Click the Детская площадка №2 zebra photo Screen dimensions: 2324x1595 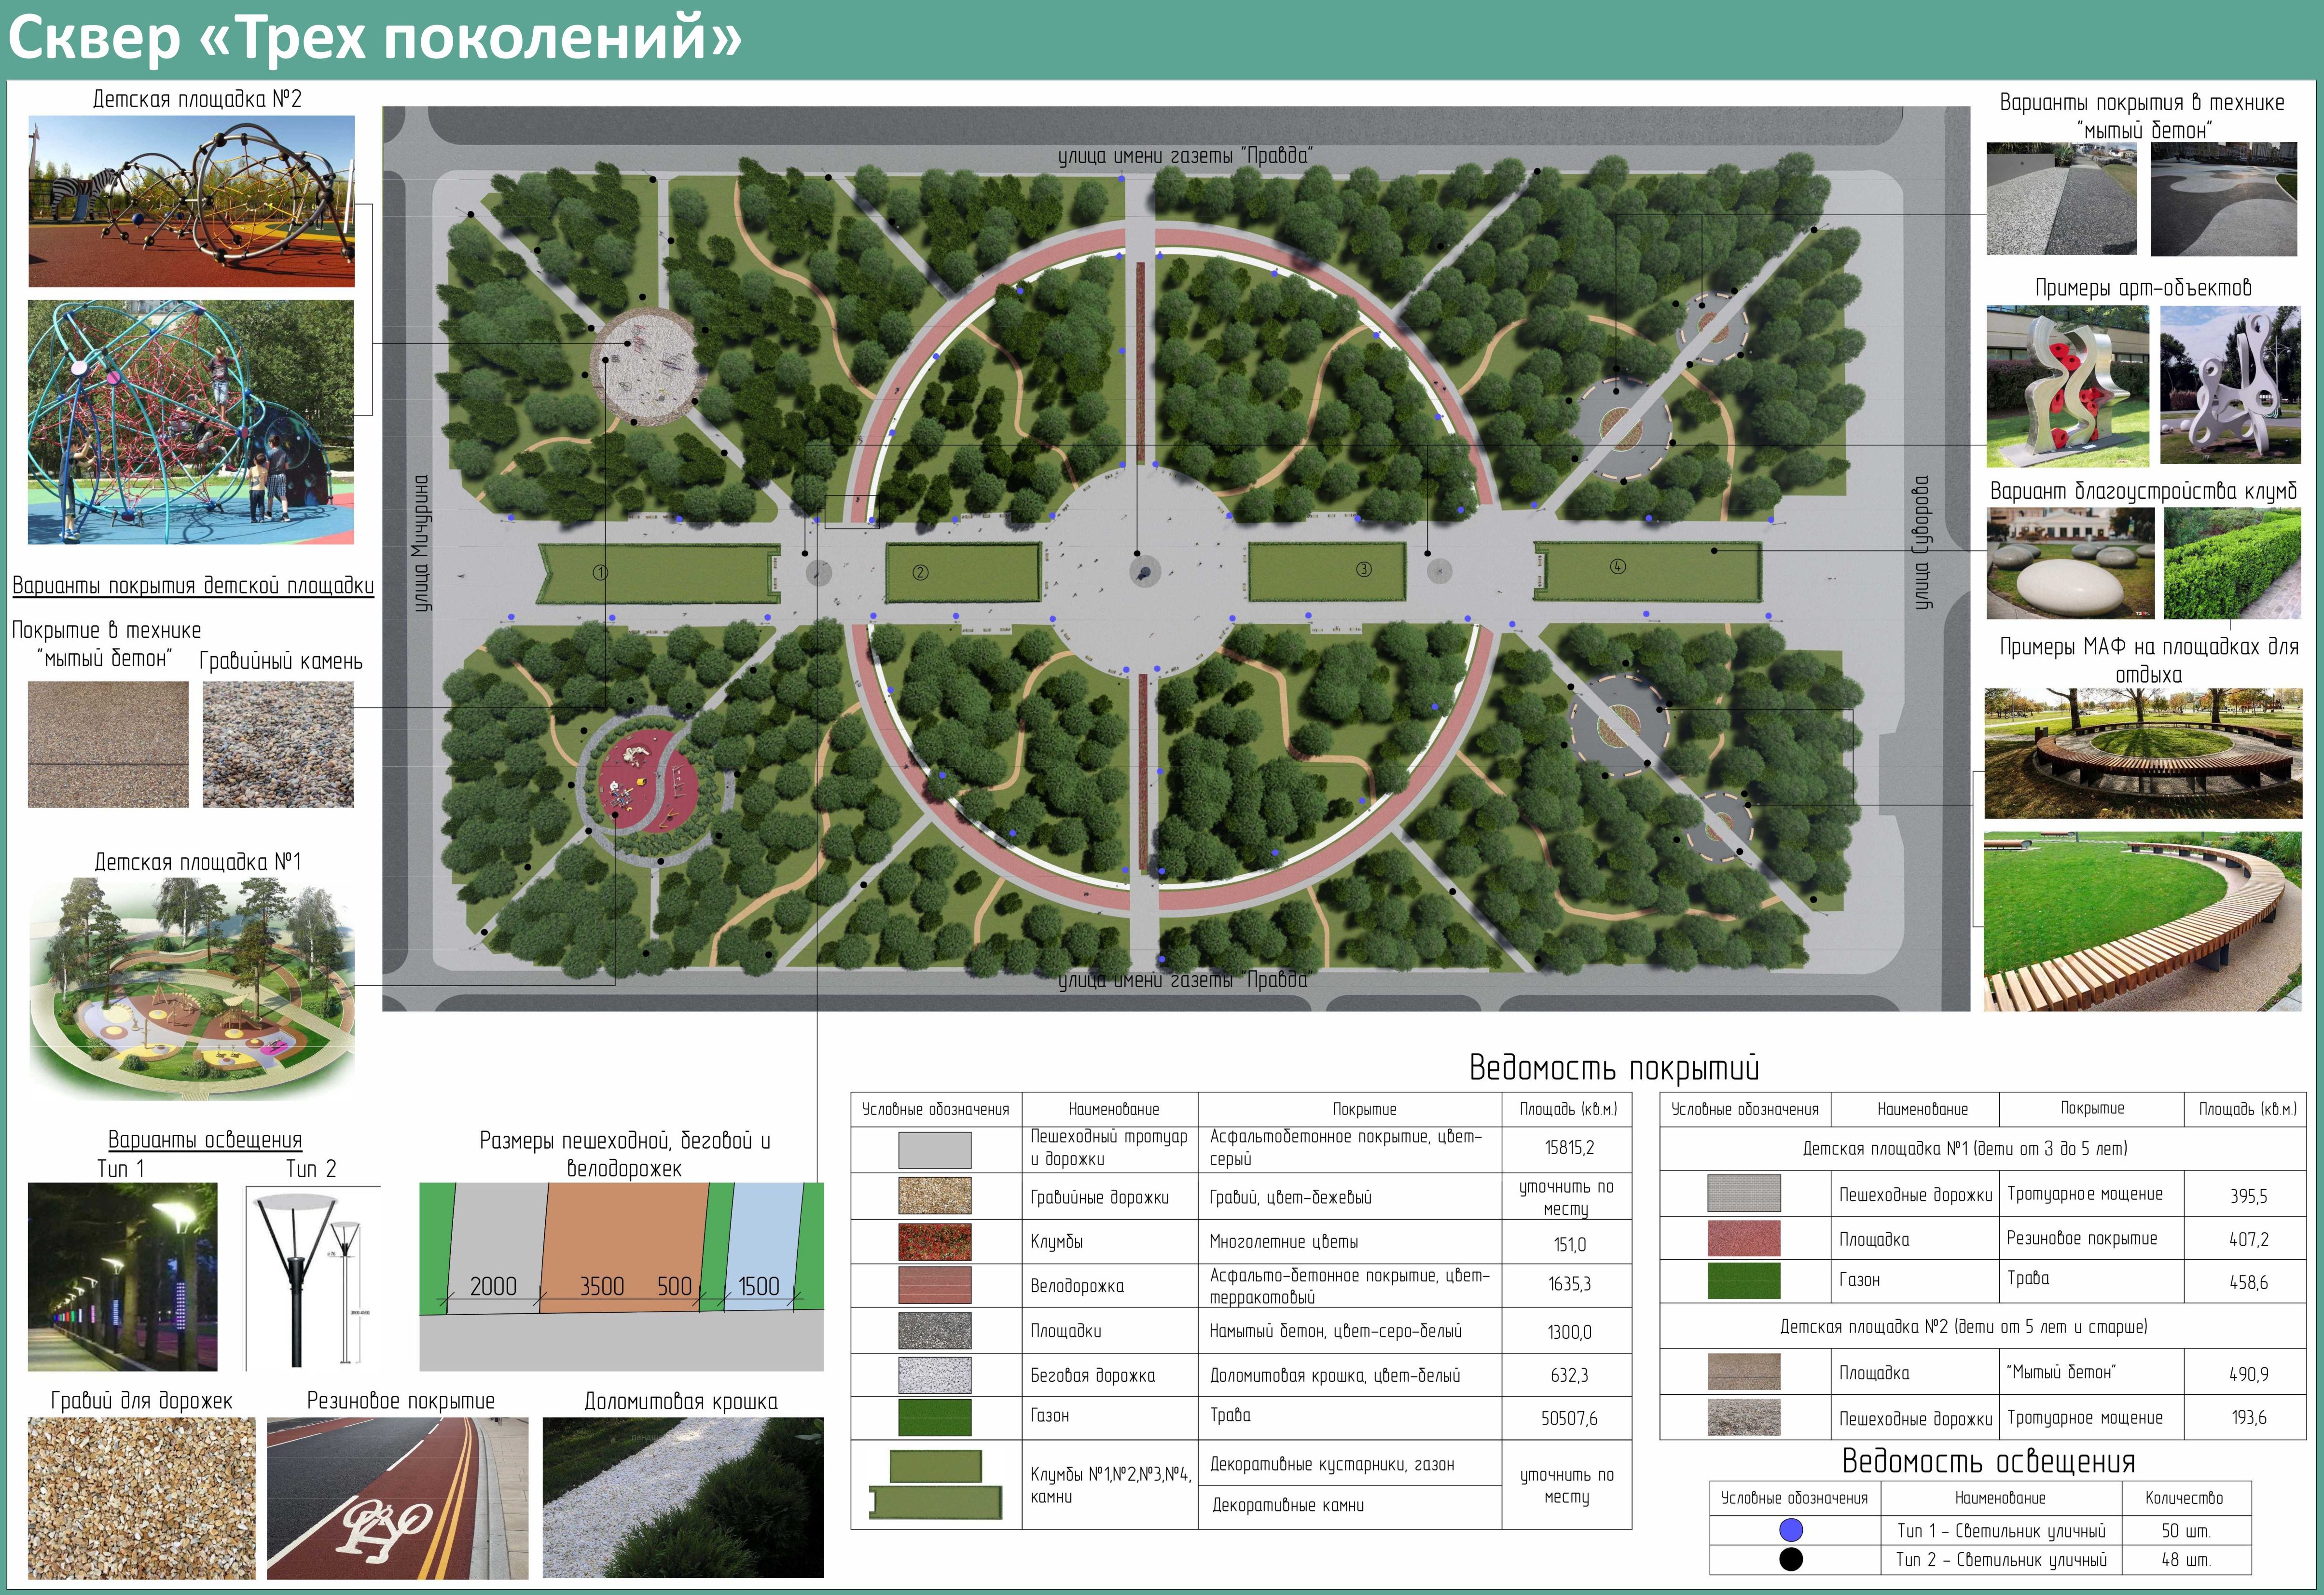[191, 201]
